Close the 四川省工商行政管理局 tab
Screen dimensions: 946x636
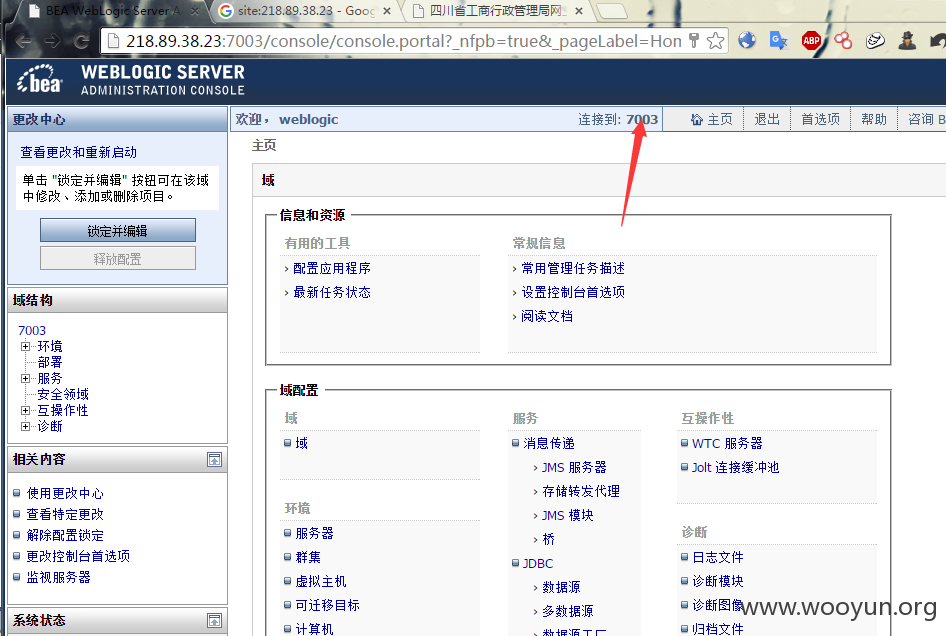click(x=579, y=11)
